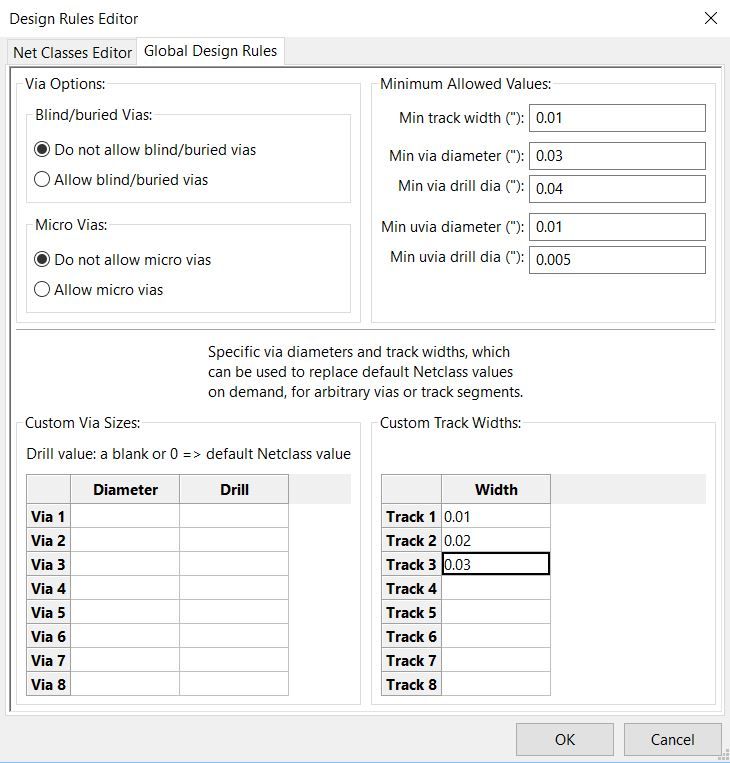Click the Via 5 Diameter cell
This screenshot has width=730, height=763.
(x=125, y=612)
